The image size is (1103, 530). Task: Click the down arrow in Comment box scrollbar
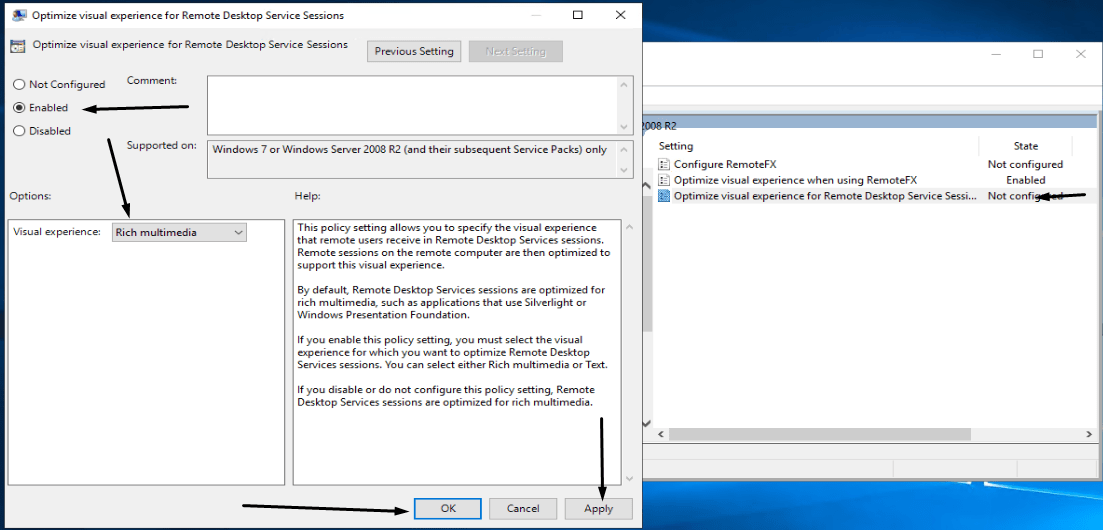[625, 127]
